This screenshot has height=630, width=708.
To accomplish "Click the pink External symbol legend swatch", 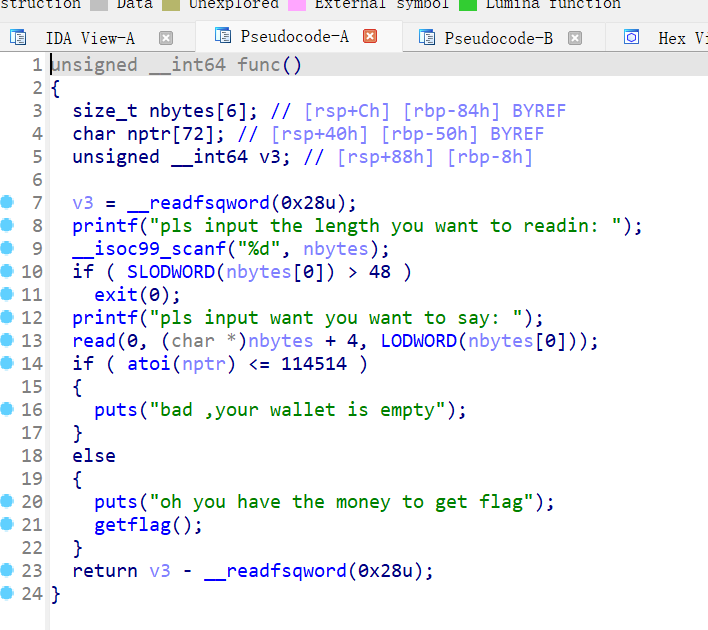I will [x=296, y=4].
